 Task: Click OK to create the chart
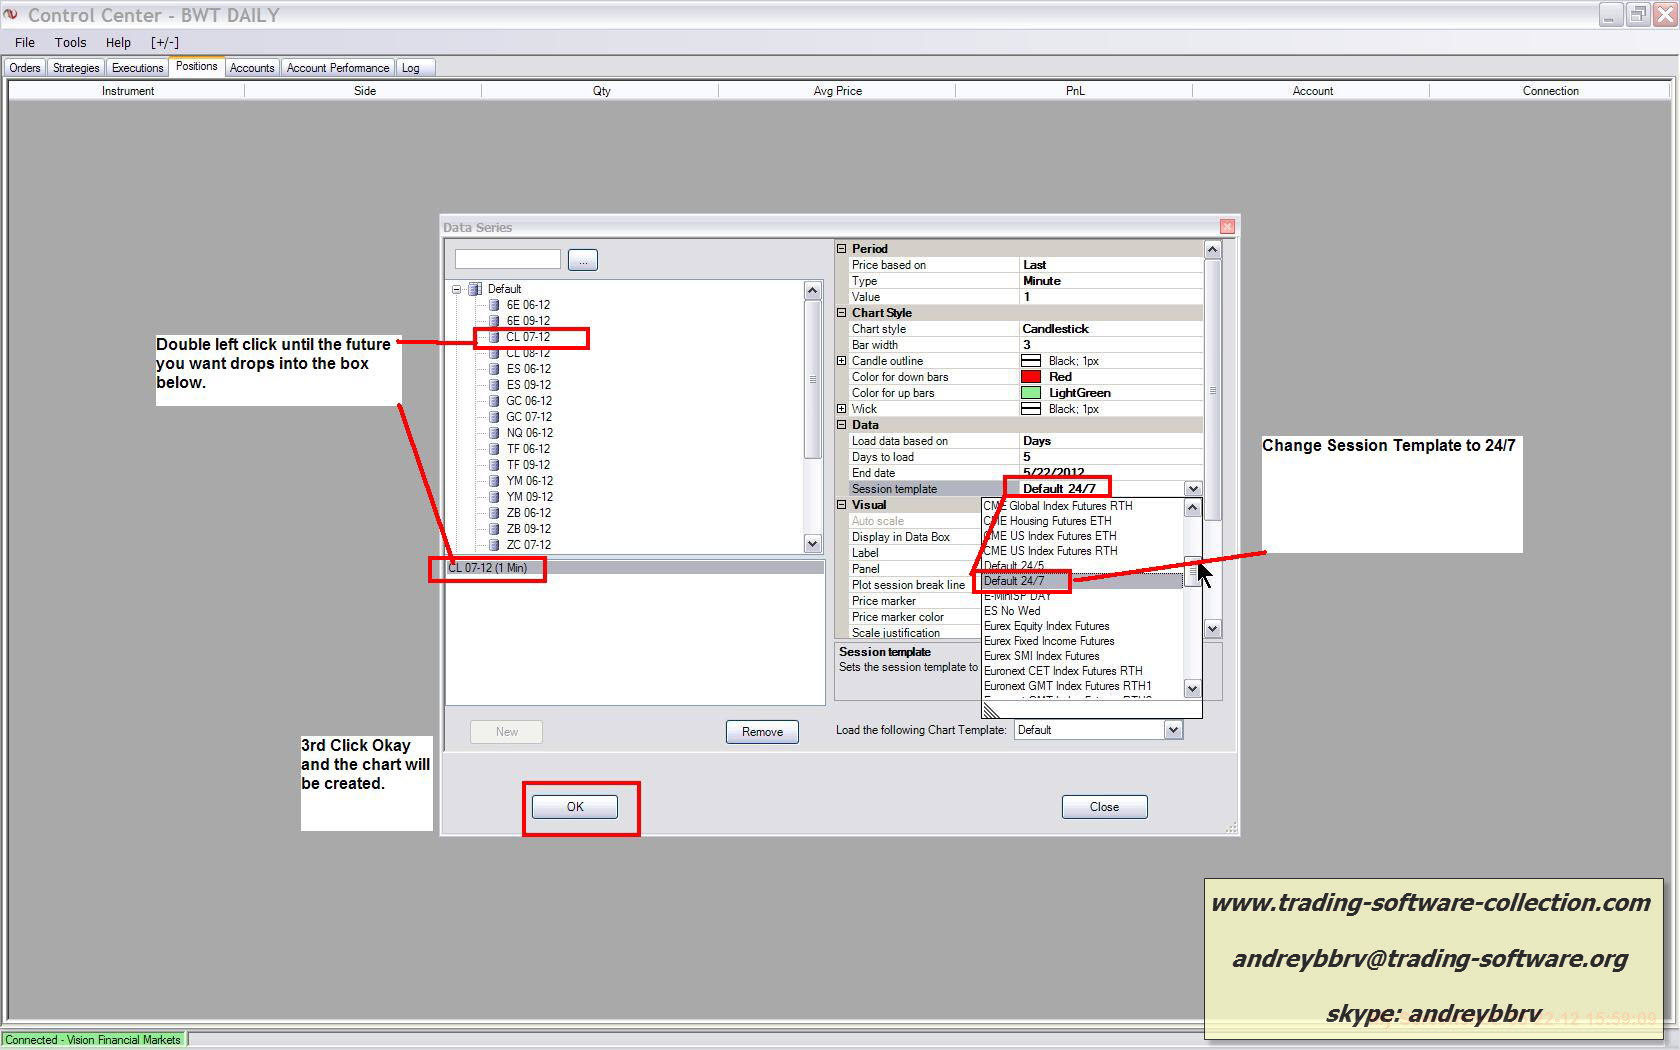[x=575, y=807]
